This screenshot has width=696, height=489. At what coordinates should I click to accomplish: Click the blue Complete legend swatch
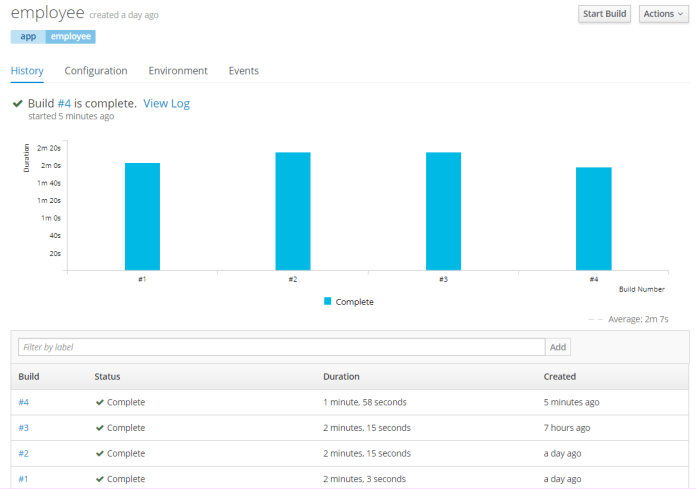(x=327, y=301)
